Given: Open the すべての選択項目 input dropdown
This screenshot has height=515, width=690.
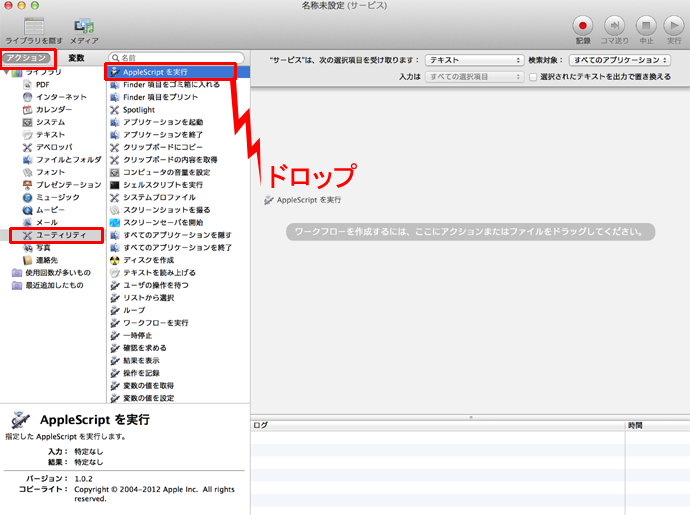Looking at the screenshot, I should [474, 77].
